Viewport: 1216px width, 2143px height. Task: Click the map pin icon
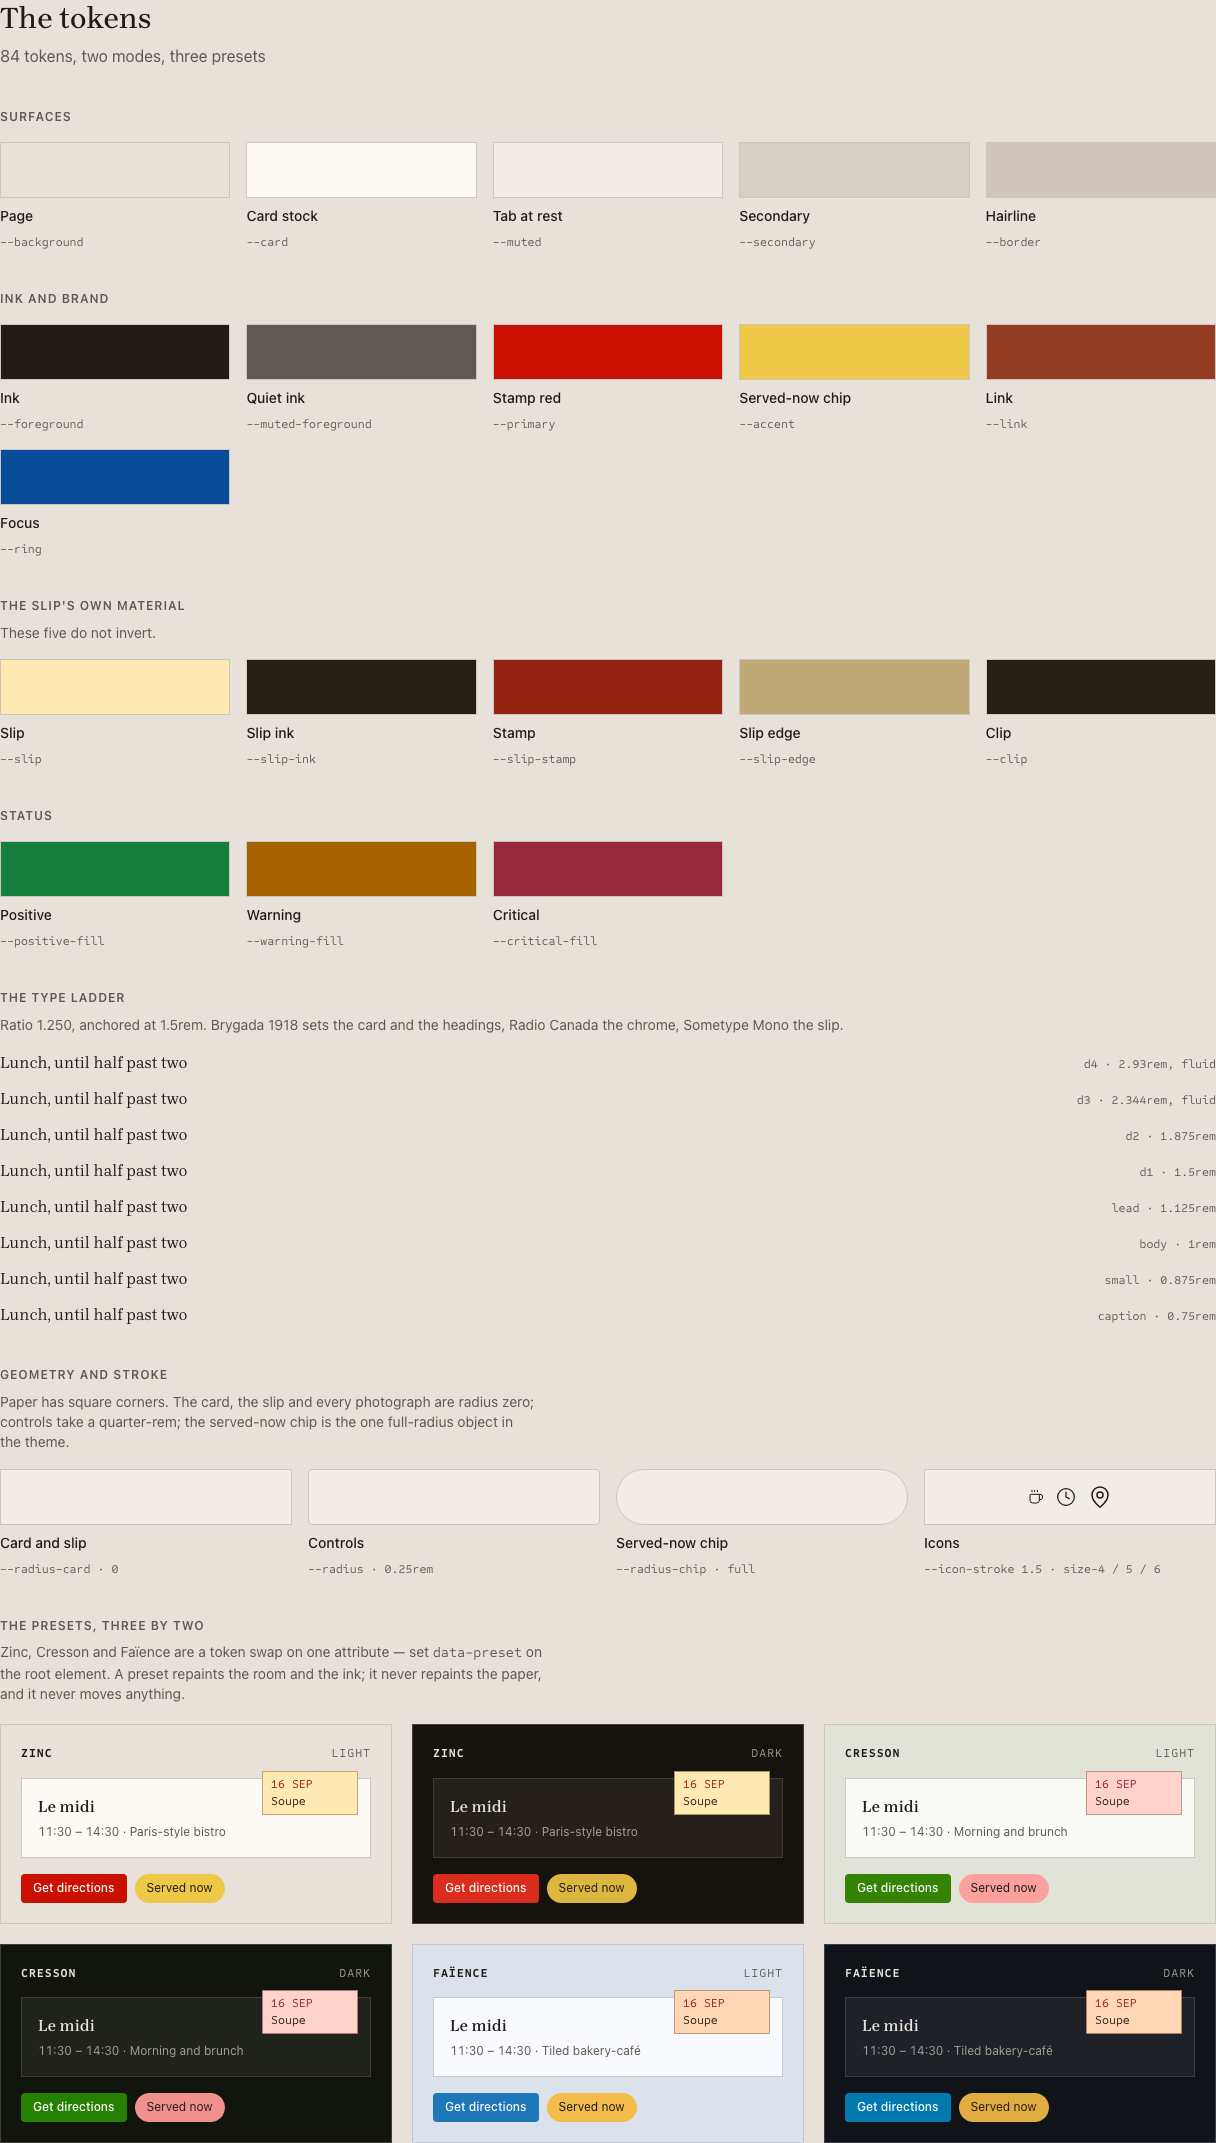[1100, 1497]
